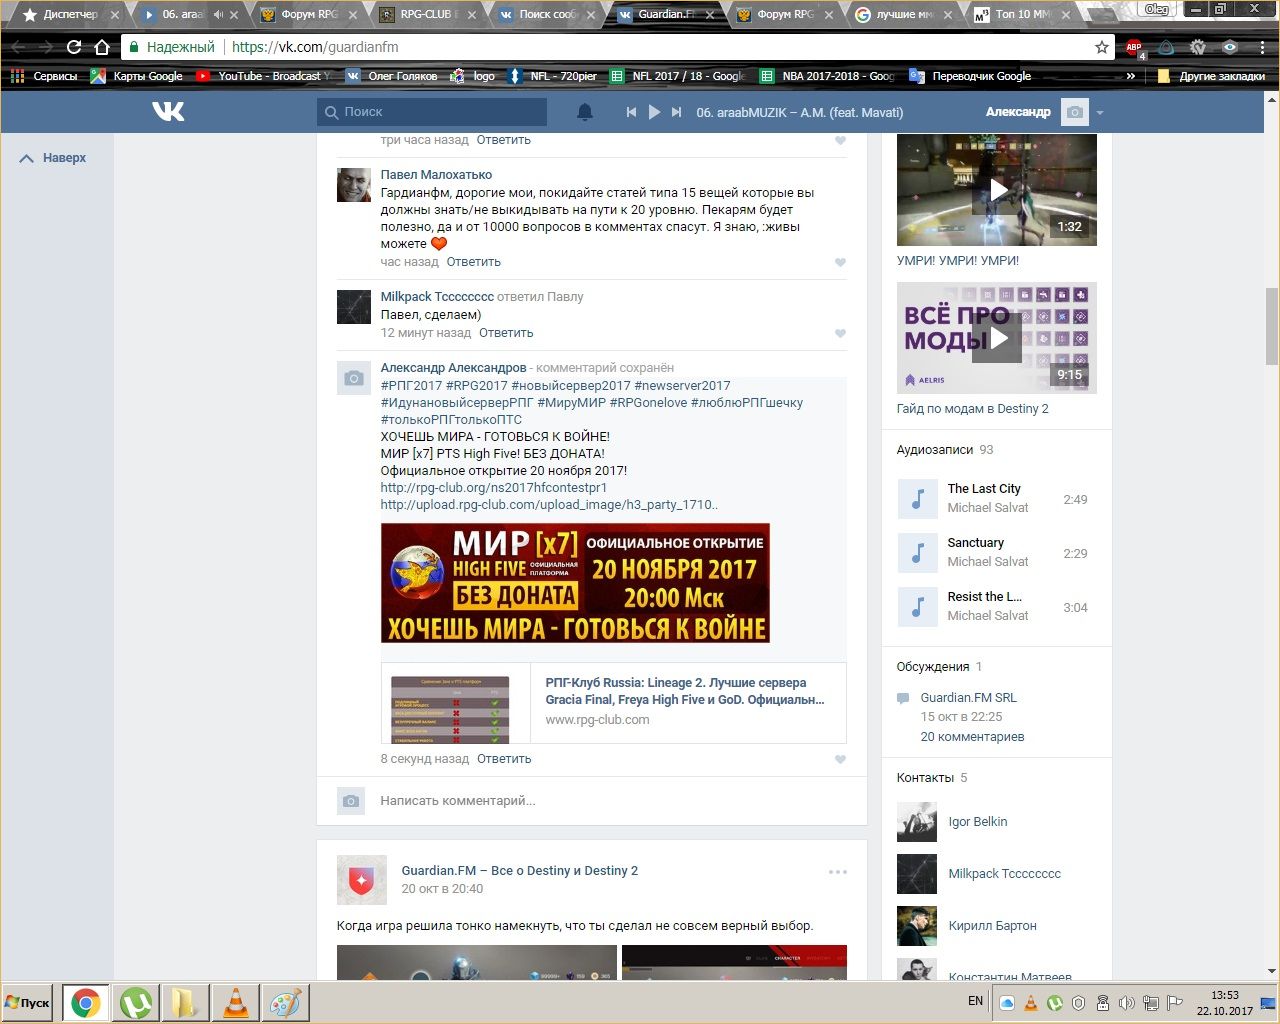Open Paint from the taskbar
The image size is (1280, 1024).
tap(286, 1003)
